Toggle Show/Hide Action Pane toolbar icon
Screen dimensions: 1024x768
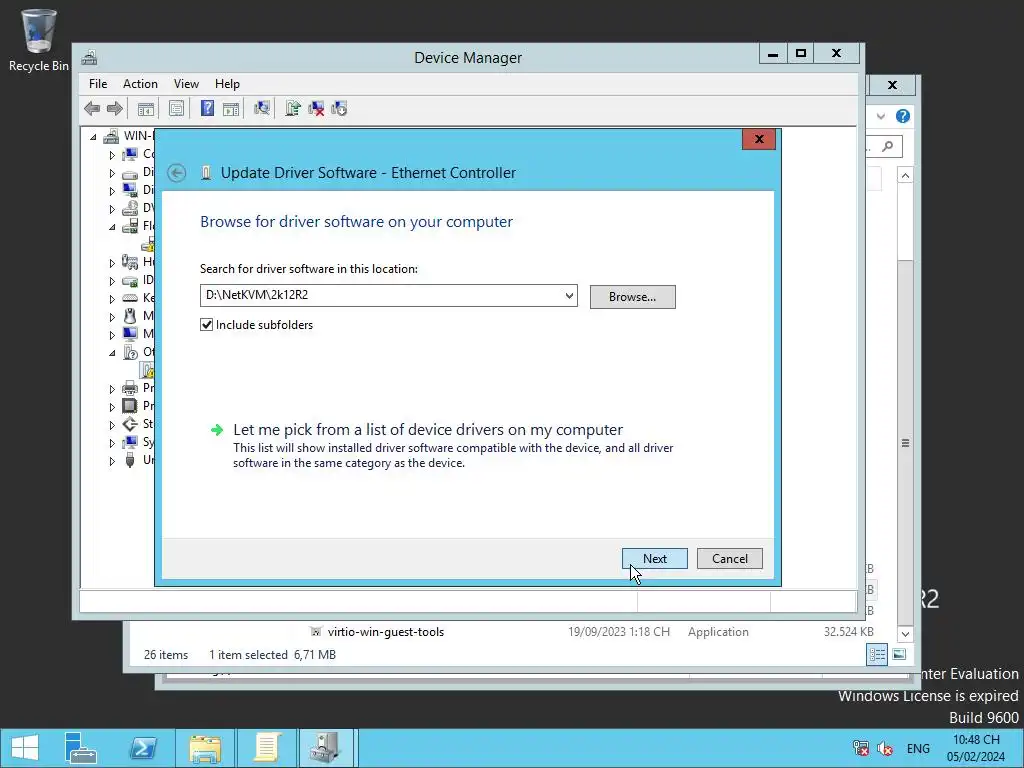click(231, 108)
